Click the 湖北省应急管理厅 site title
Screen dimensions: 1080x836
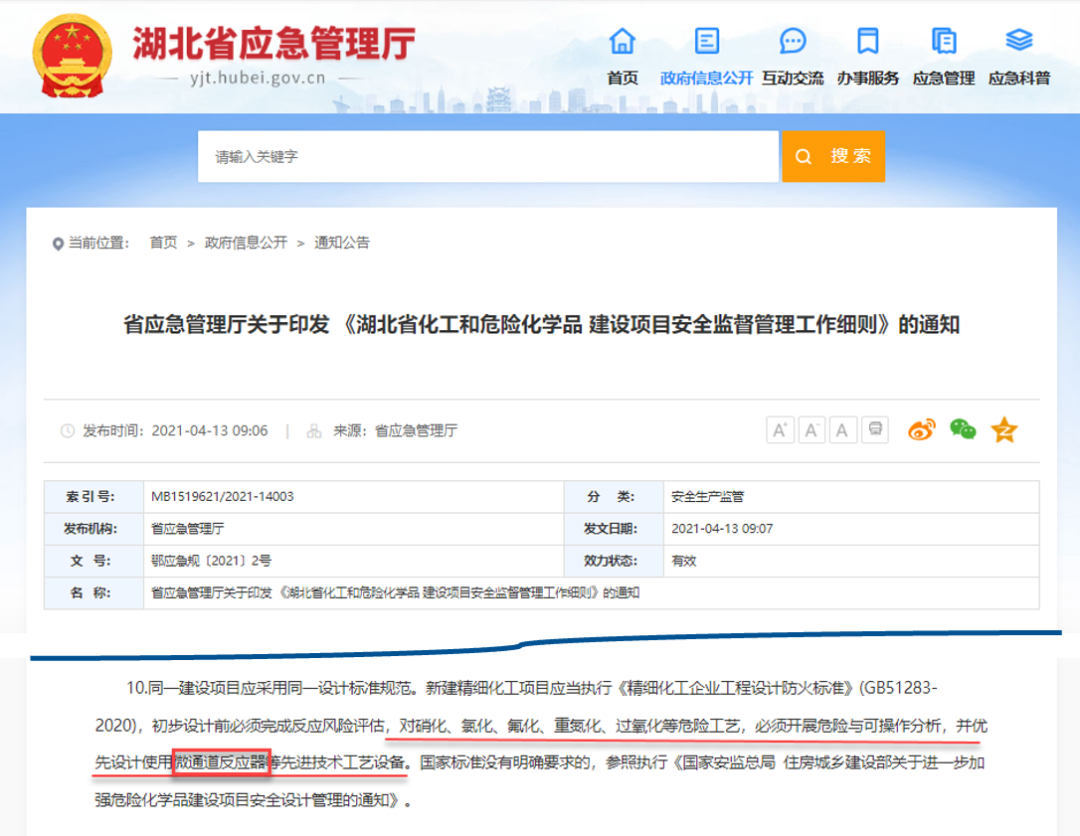[x=274, y=43]
